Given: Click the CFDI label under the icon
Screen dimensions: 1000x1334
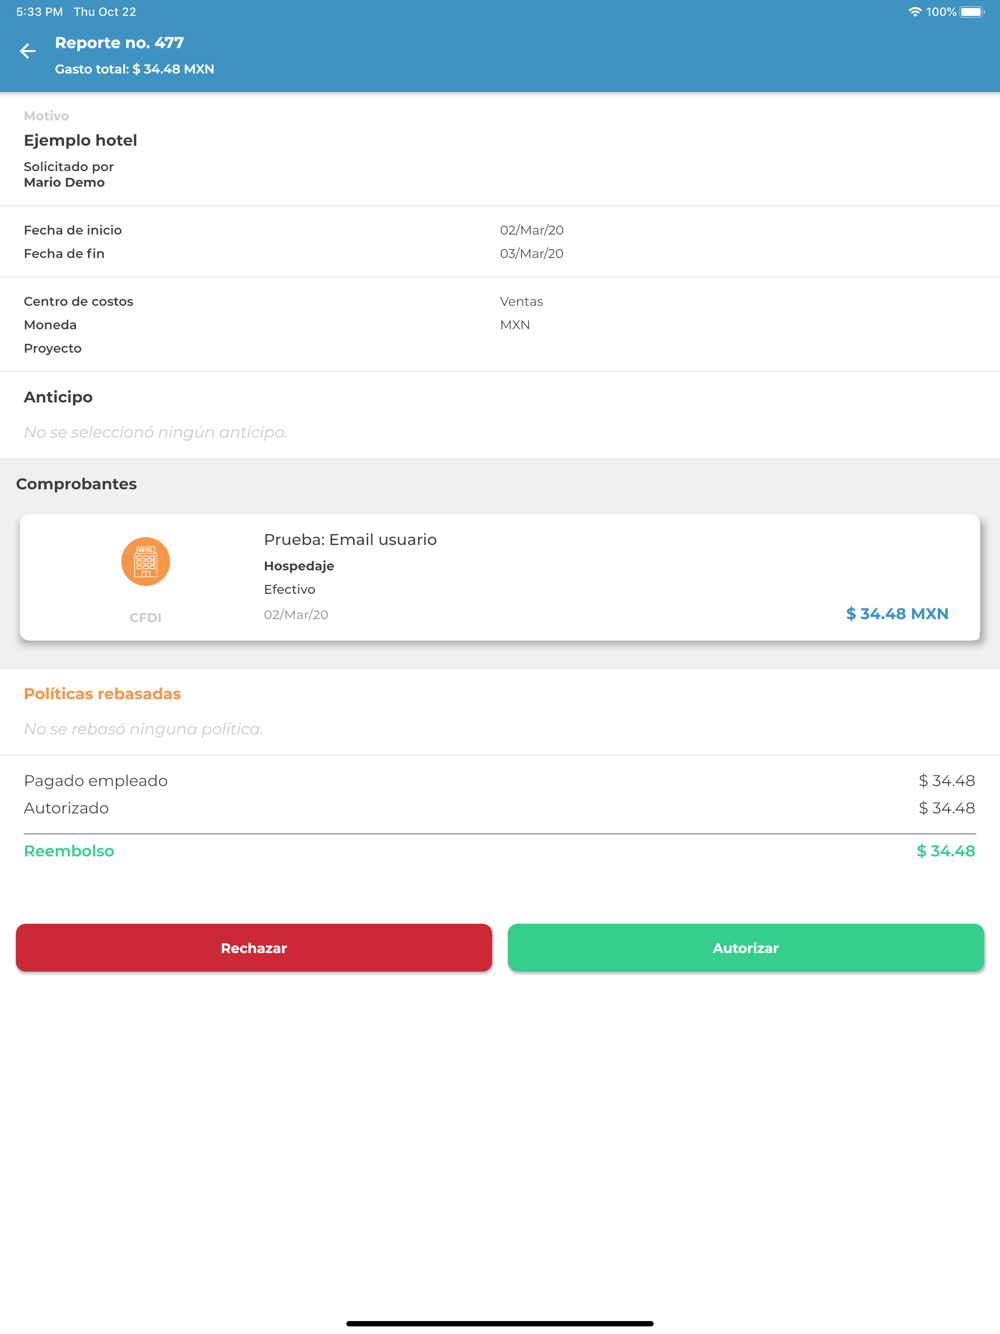Looking at the screenshot, I should click(146, 618).
